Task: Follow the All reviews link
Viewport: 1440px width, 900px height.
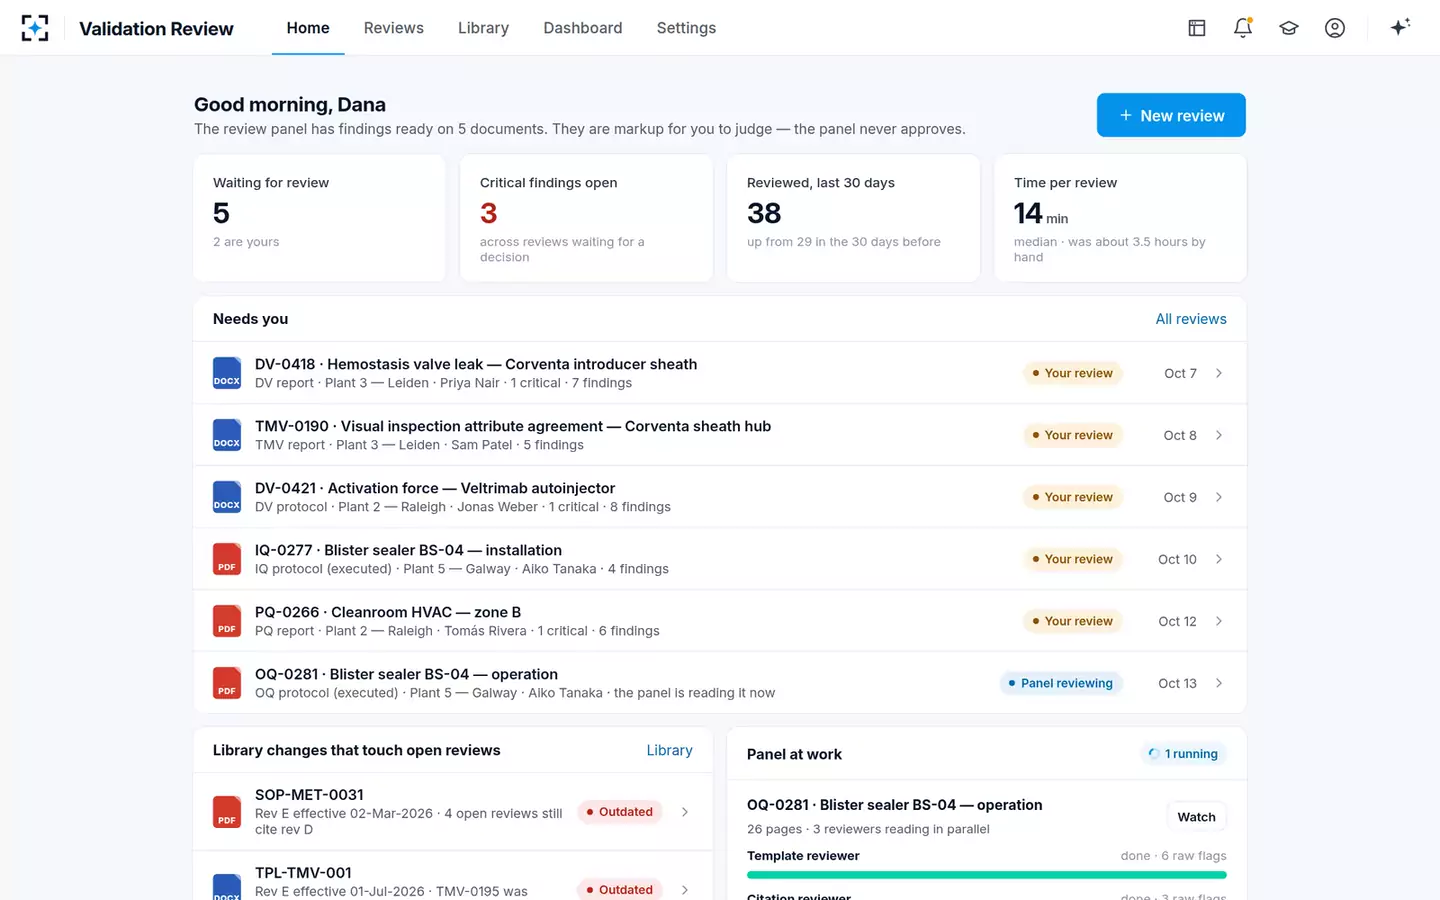Action: tap(1191, 319)
